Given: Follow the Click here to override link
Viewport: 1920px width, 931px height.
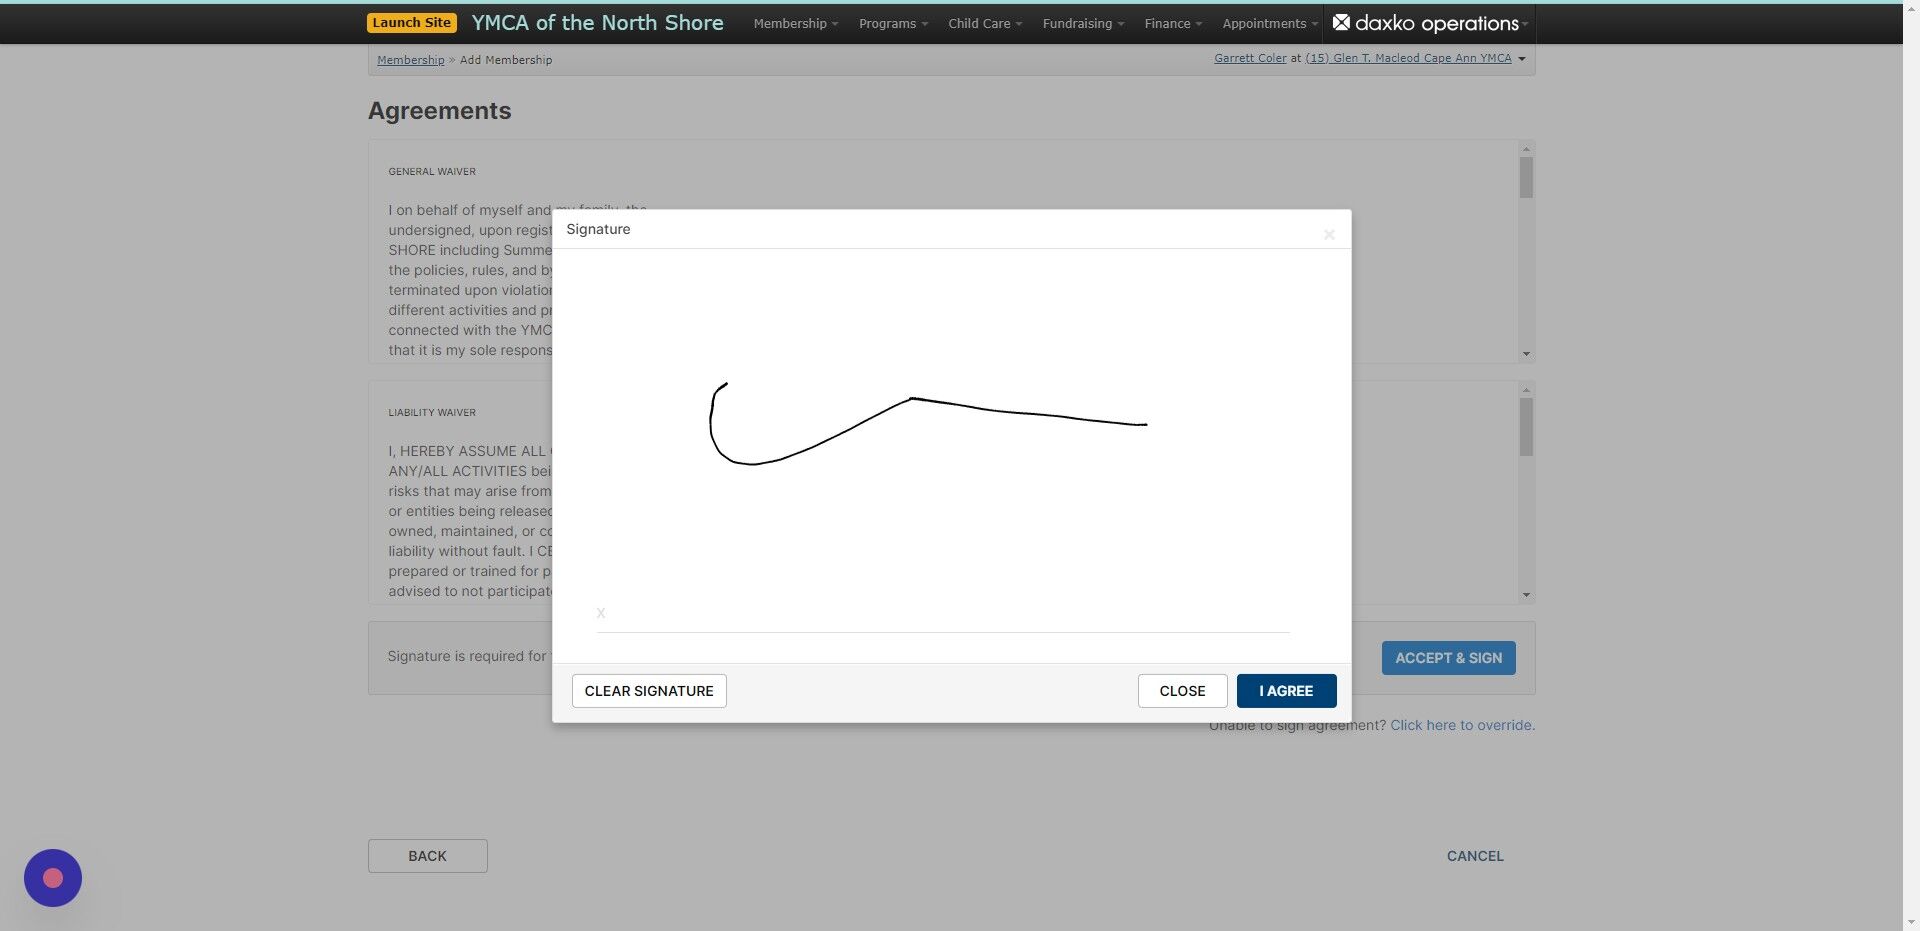Looking at the screenshot, I should point(1461,725).
